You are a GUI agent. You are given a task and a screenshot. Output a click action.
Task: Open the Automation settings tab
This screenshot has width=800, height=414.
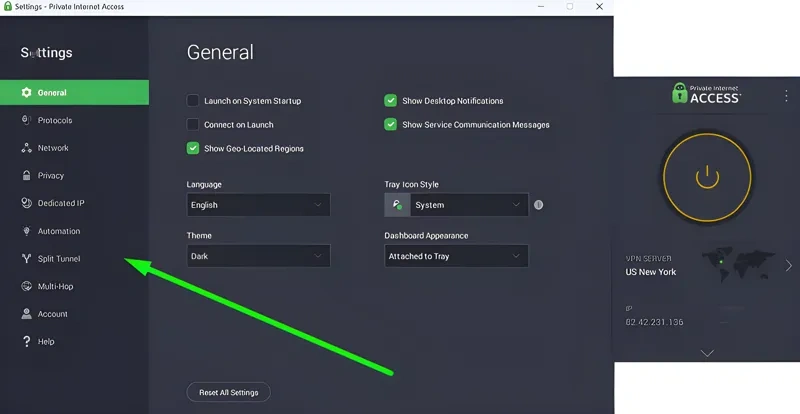(x=74, y=231)
